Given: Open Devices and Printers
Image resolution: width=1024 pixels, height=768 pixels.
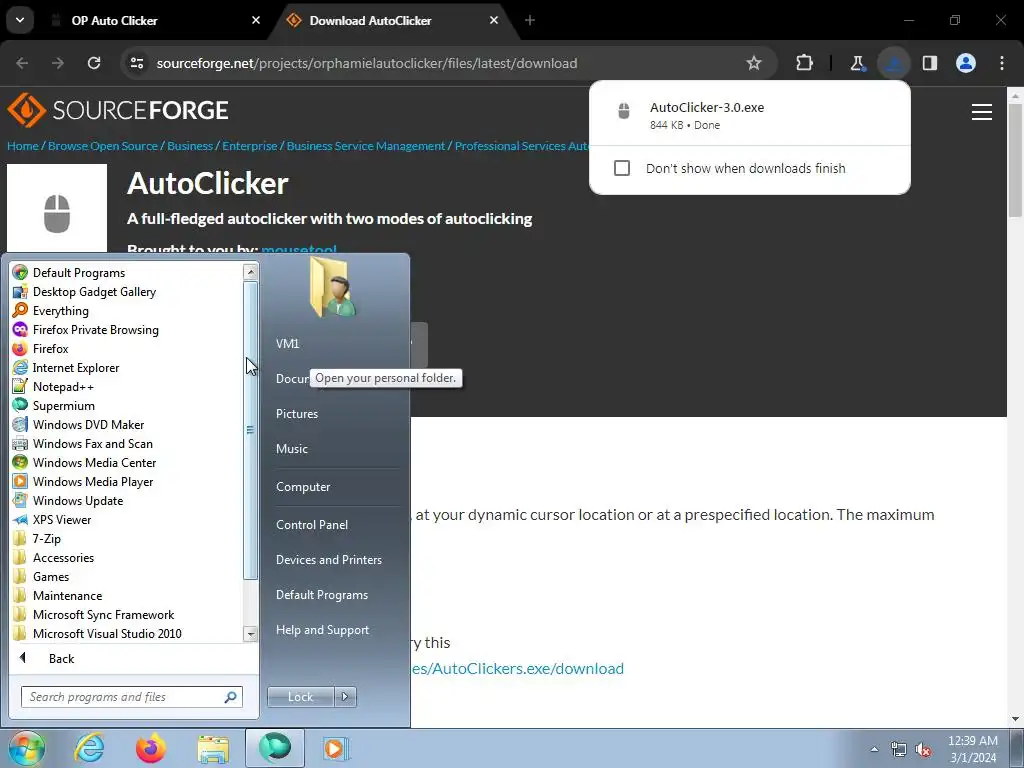Looking at the screenshot, I should tap(328, 560).
